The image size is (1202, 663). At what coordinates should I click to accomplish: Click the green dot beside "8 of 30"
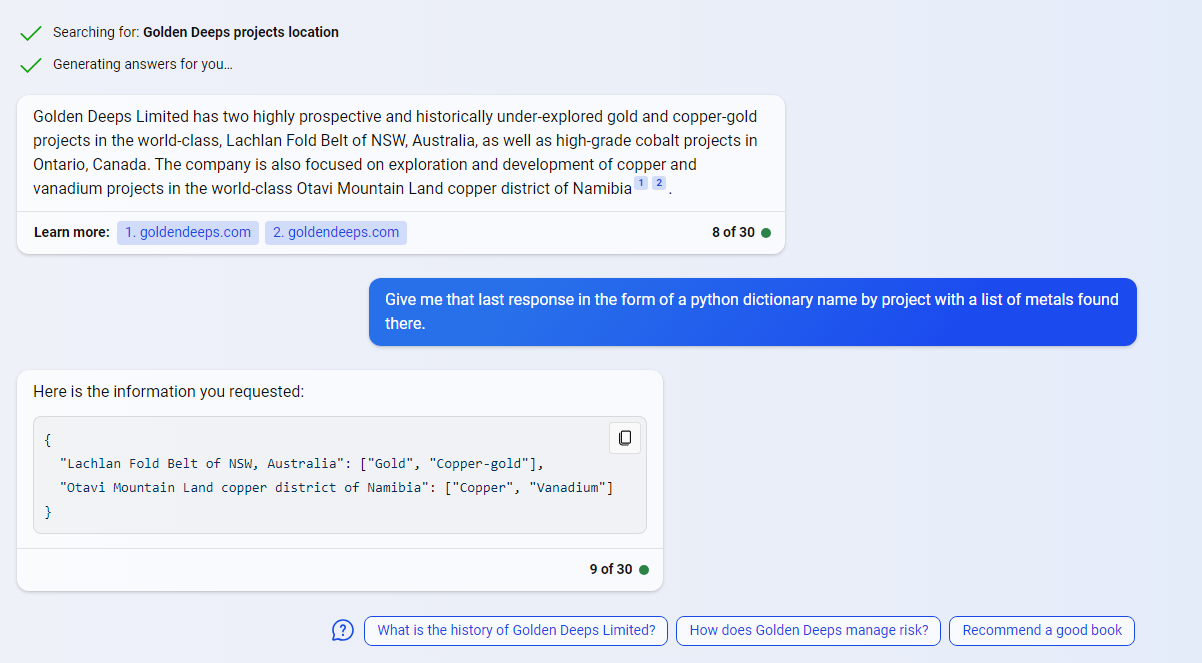766,233
